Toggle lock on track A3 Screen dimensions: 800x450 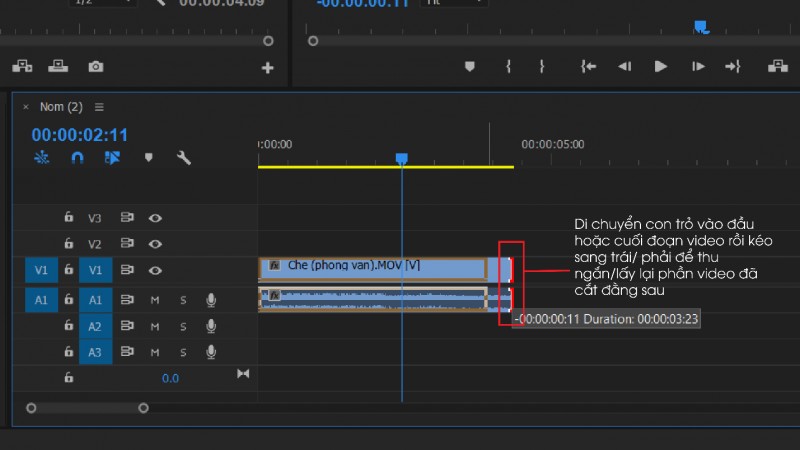69,352
